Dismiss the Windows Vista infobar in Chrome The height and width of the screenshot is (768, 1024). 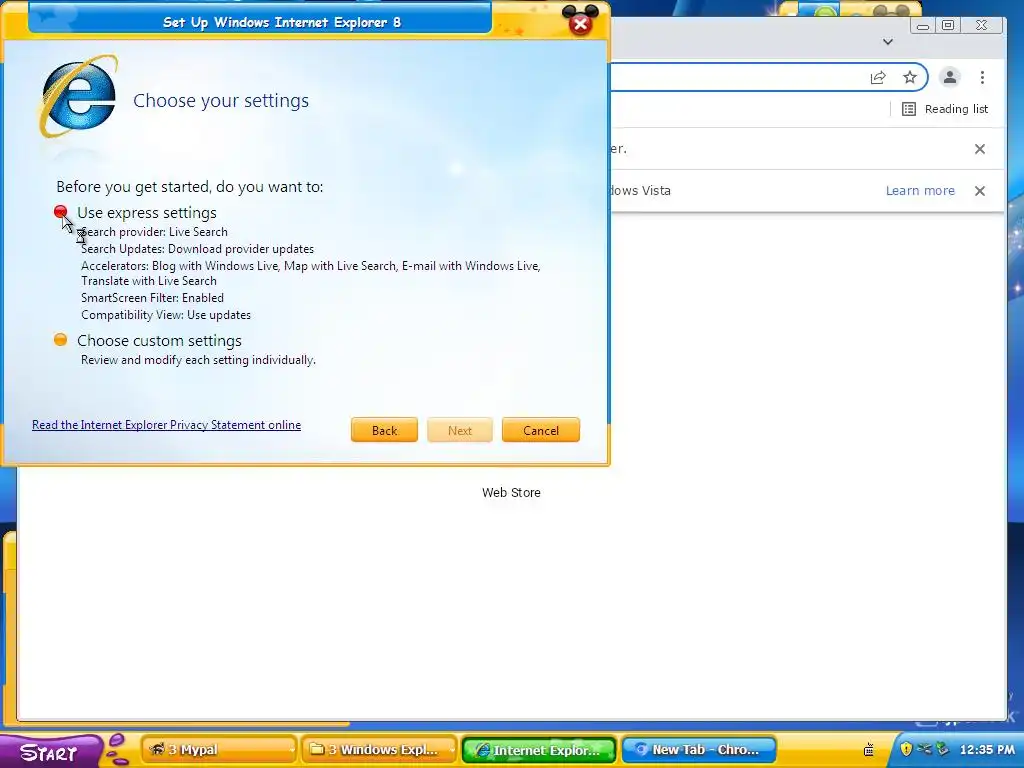point(980,191)
